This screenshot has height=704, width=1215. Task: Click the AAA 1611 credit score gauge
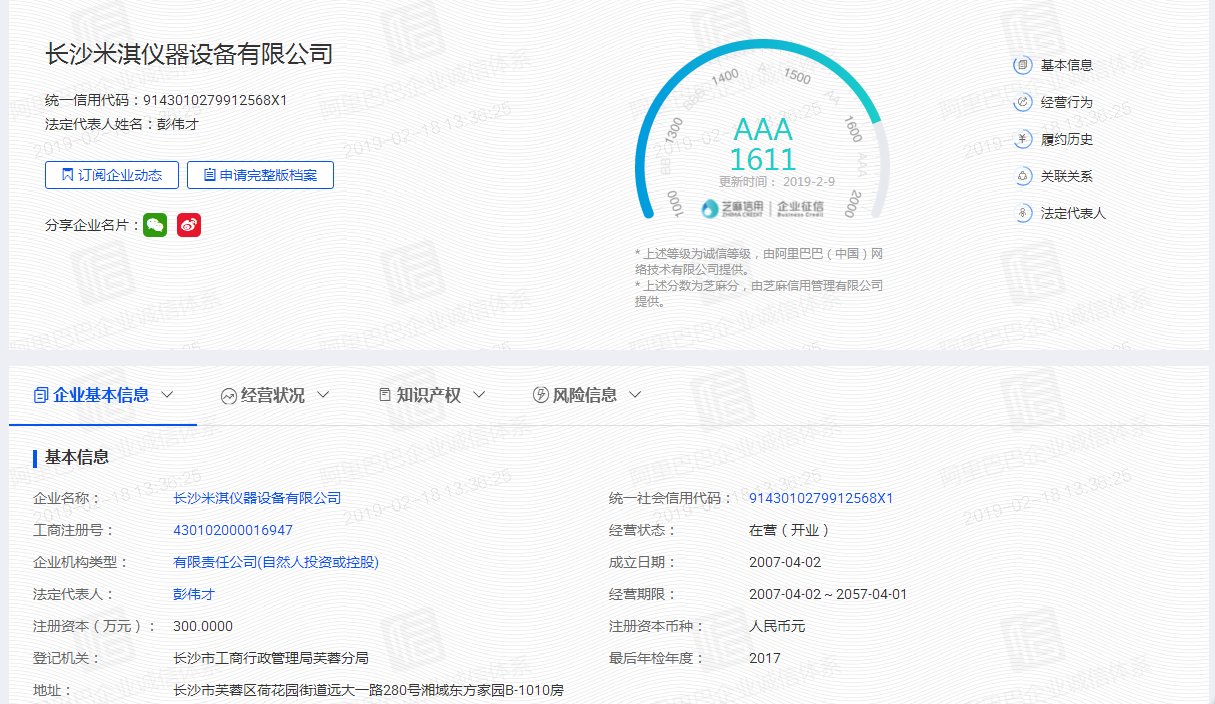(x=762, y=144)
